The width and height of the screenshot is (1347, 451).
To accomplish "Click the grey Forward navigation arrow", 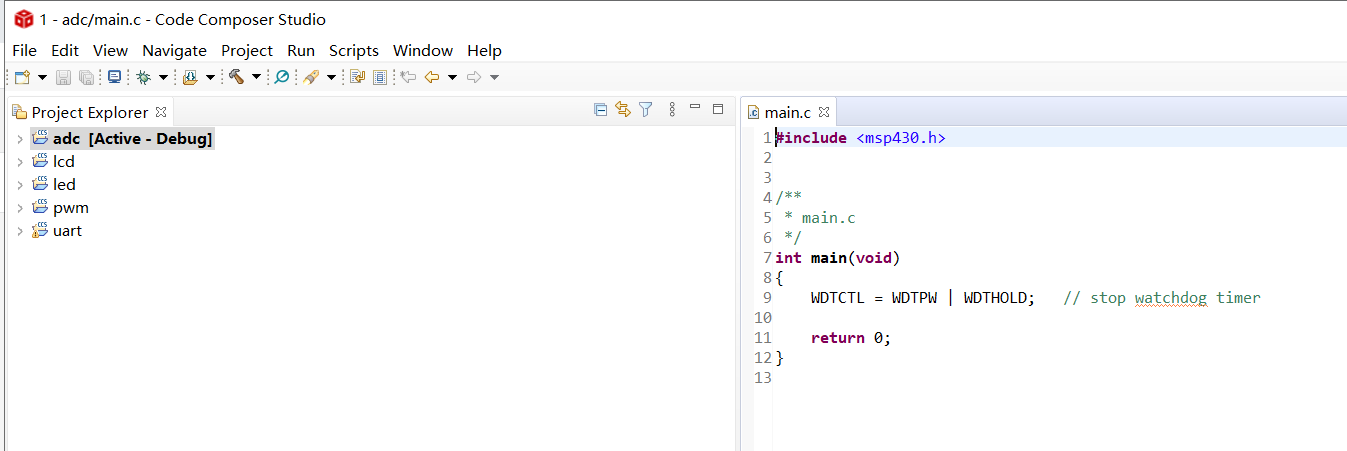I will 474,77.
